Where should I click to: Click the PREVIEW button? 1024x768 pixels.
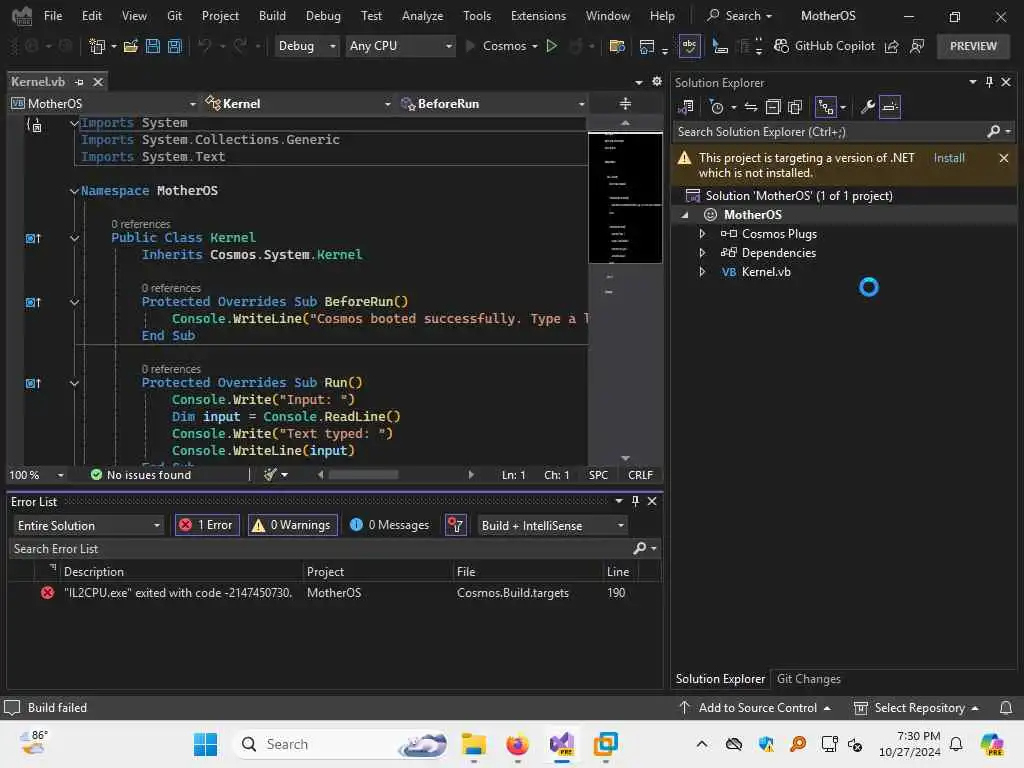coord(972,46)
